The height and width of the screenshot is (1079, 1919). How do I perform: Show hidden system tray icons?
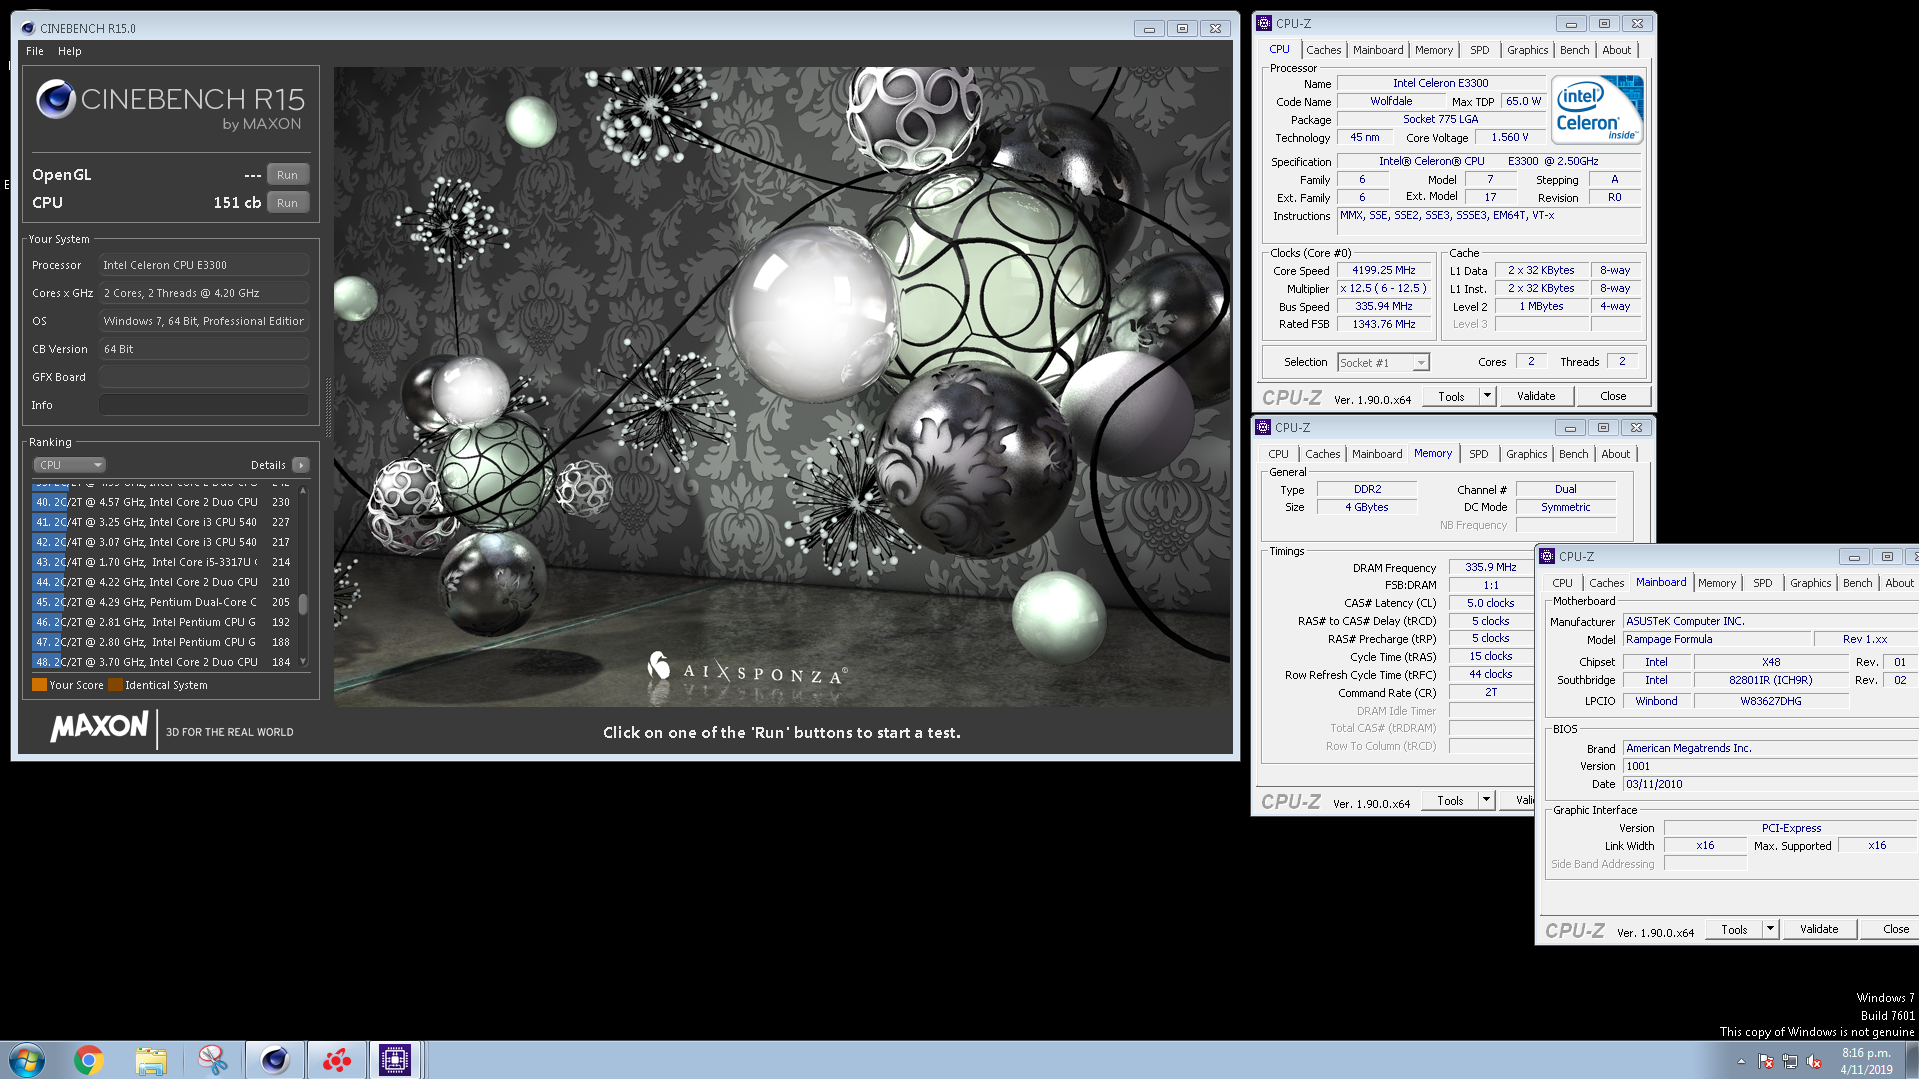[x=1741, y=1061]
